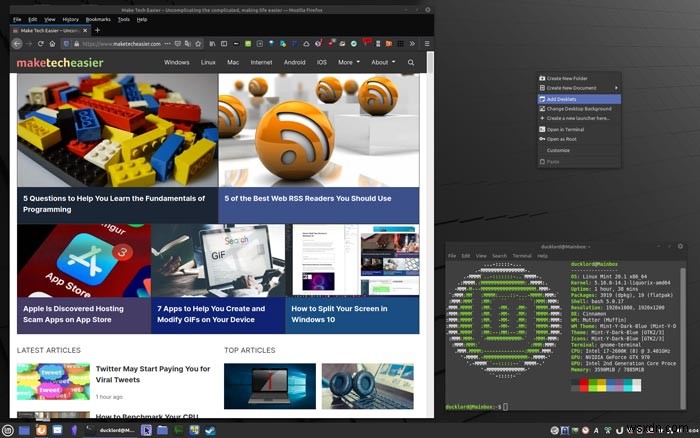700x438 pixels.
Task: Click the scissors tray icon
Action: [608, 430]
